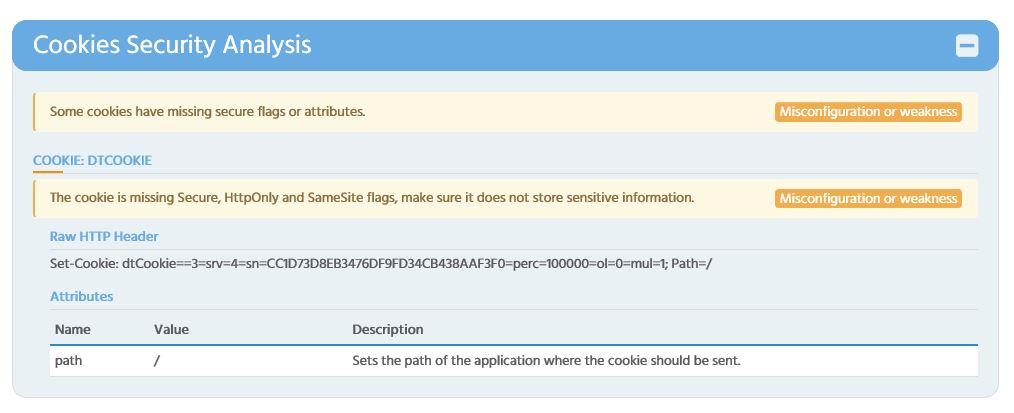Screen dimensions: 1014x413
Task: Click the path attribute description text
Action: click(546, 360)
